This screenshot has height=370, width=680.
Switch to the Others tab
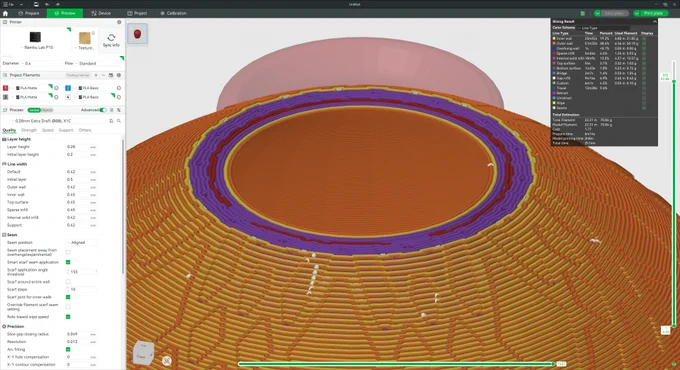tap(85, 130)
